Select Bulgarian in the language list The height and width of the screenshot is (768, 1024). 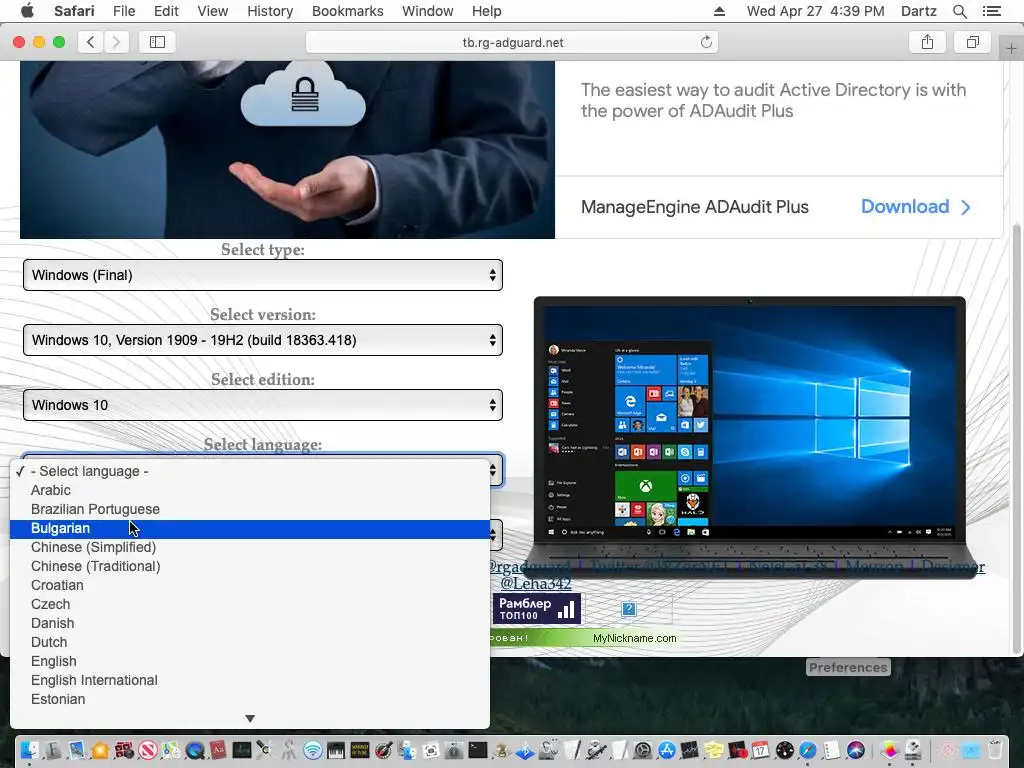[x=249, y=528]
